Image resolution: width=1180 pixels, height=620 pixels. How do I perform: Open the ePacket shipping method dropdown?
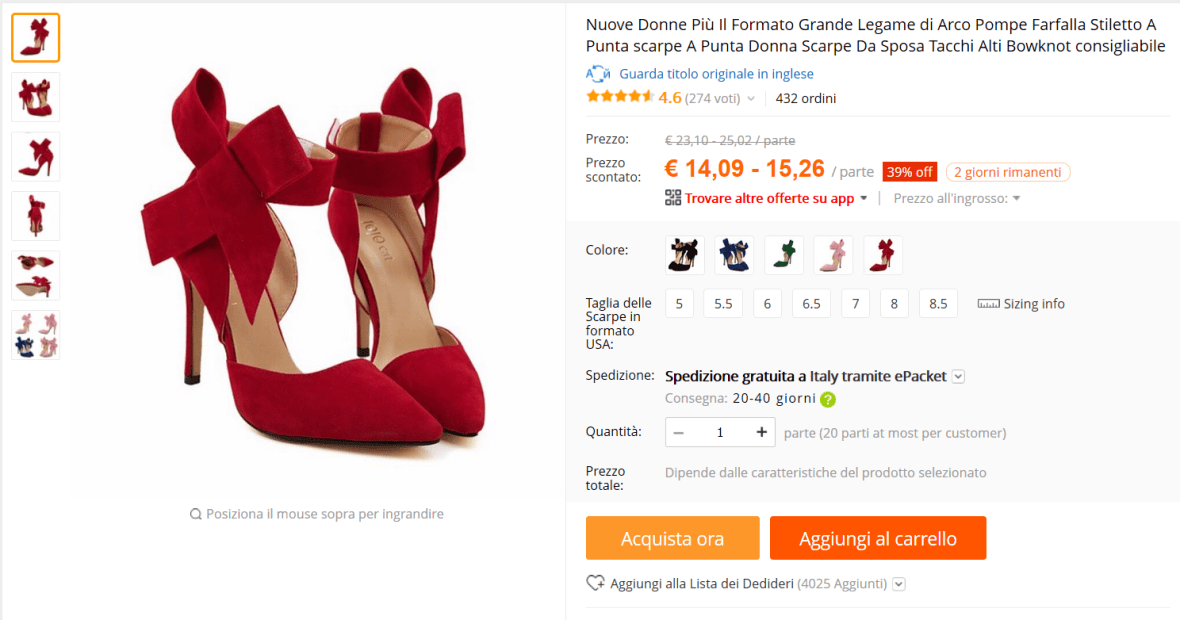pyautogui.click(x=958, y=377)
